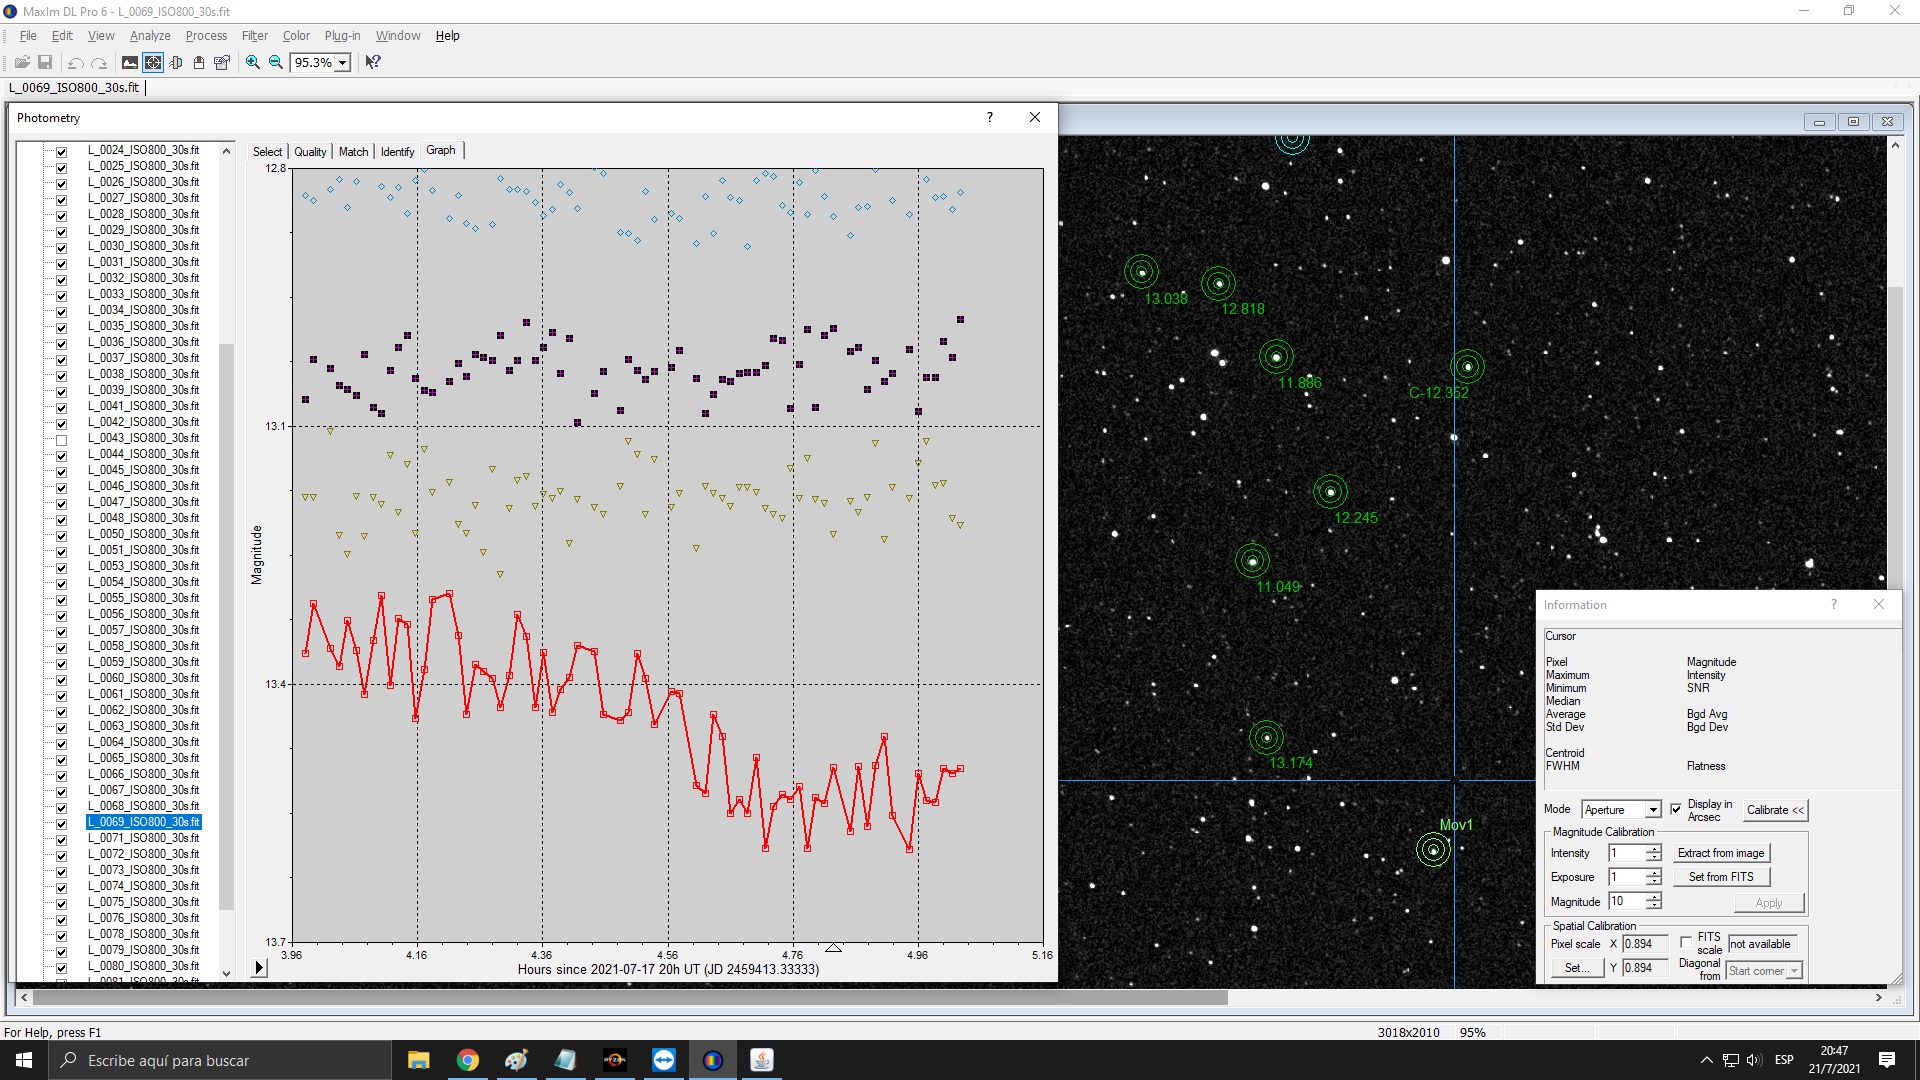Open the Camera Control toolbar icon
This screenshot has height=1080, width=1920.
176,62
